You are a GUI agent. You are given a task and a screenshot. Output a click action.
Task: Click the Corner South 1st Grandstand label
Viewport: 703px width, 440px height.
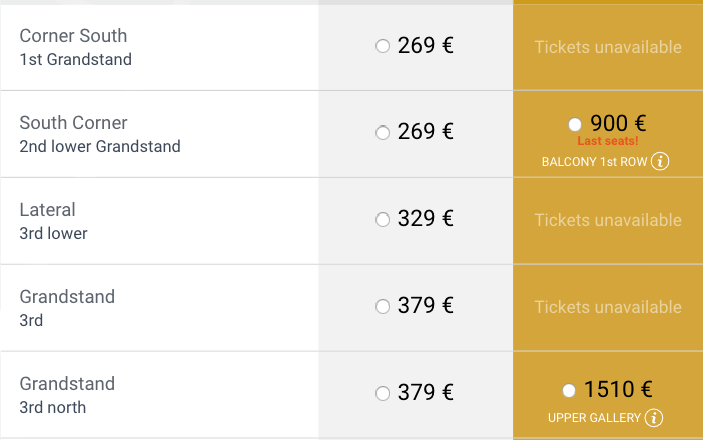75,47
